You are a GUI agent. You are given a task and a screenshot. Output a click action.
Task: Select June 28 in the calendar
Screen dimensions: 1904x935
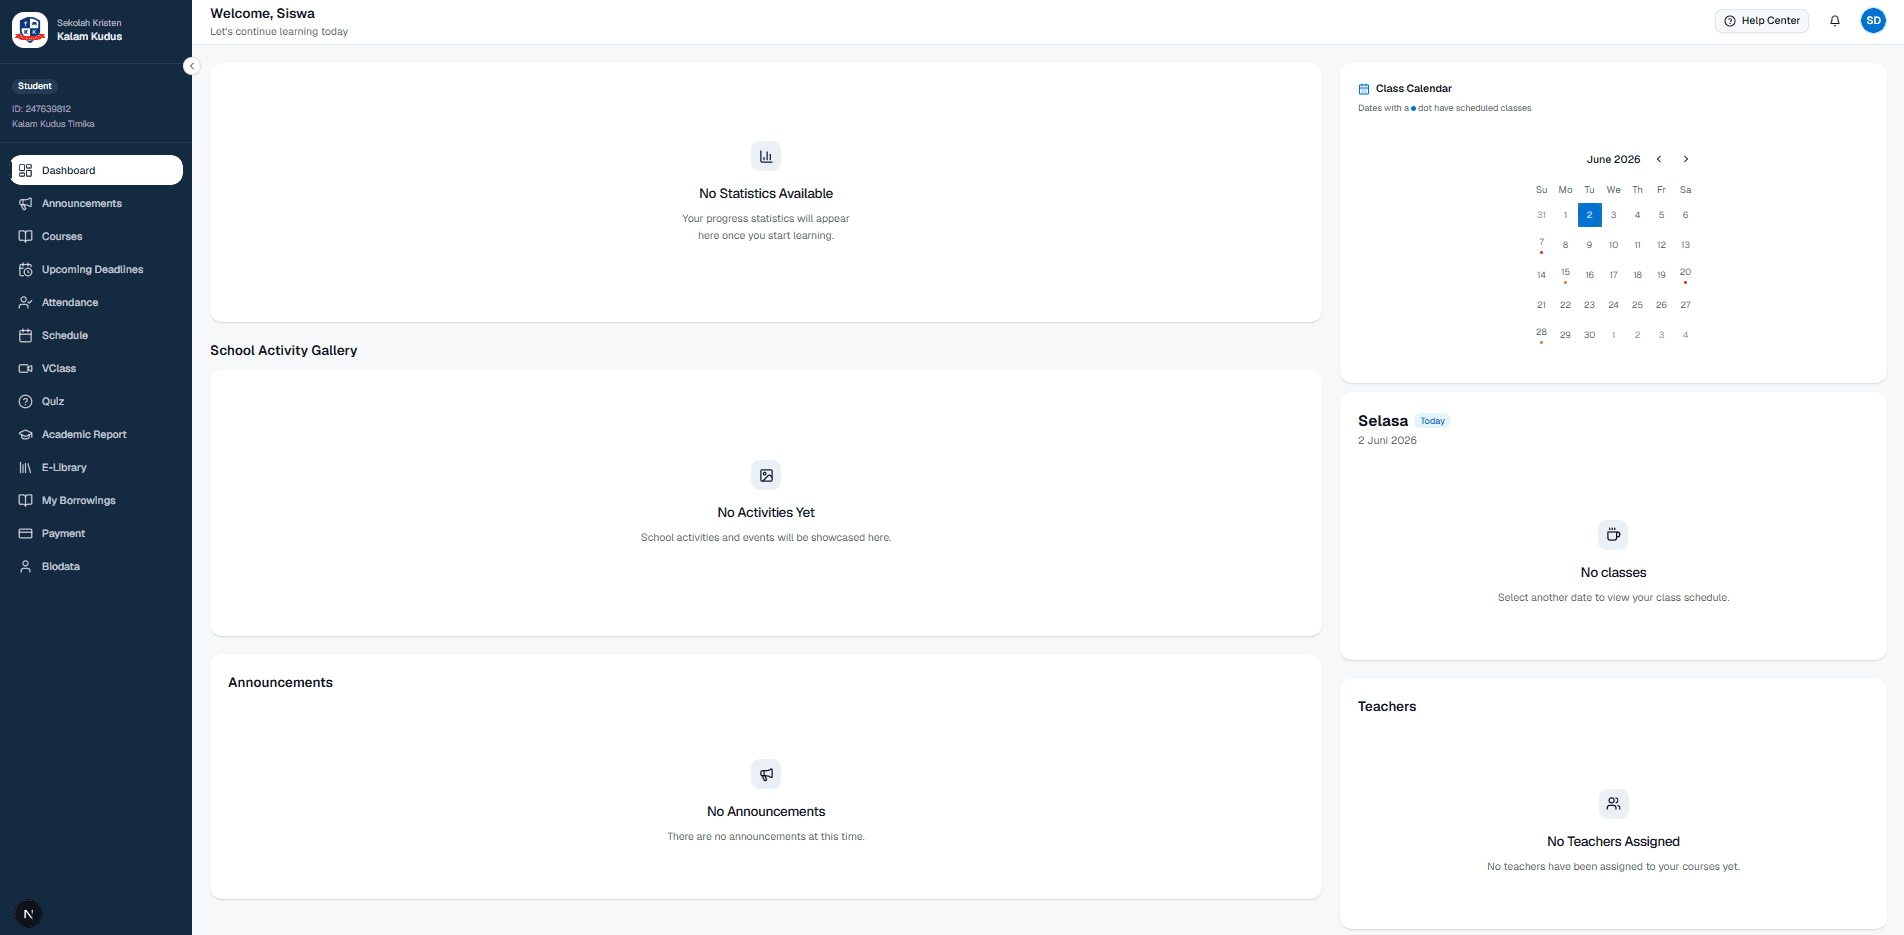[1542, 334]
